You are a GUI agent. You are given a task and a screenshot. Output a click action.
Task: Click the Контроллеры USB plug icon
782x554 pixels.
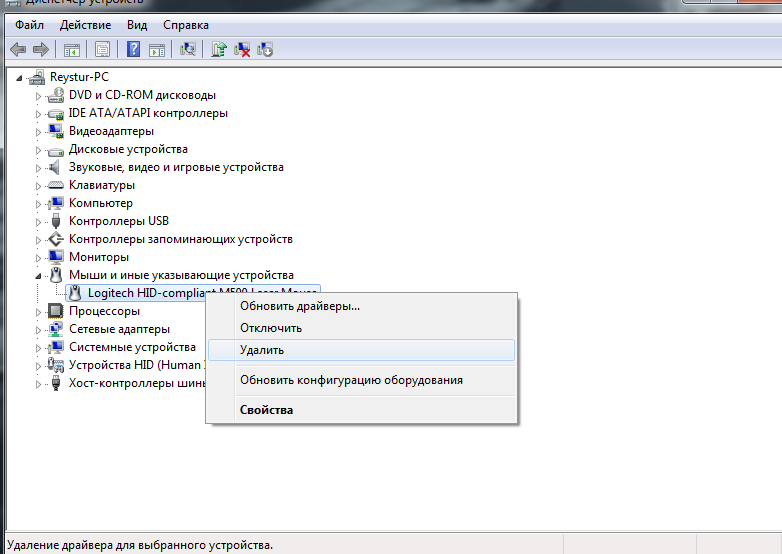(56, 221)
